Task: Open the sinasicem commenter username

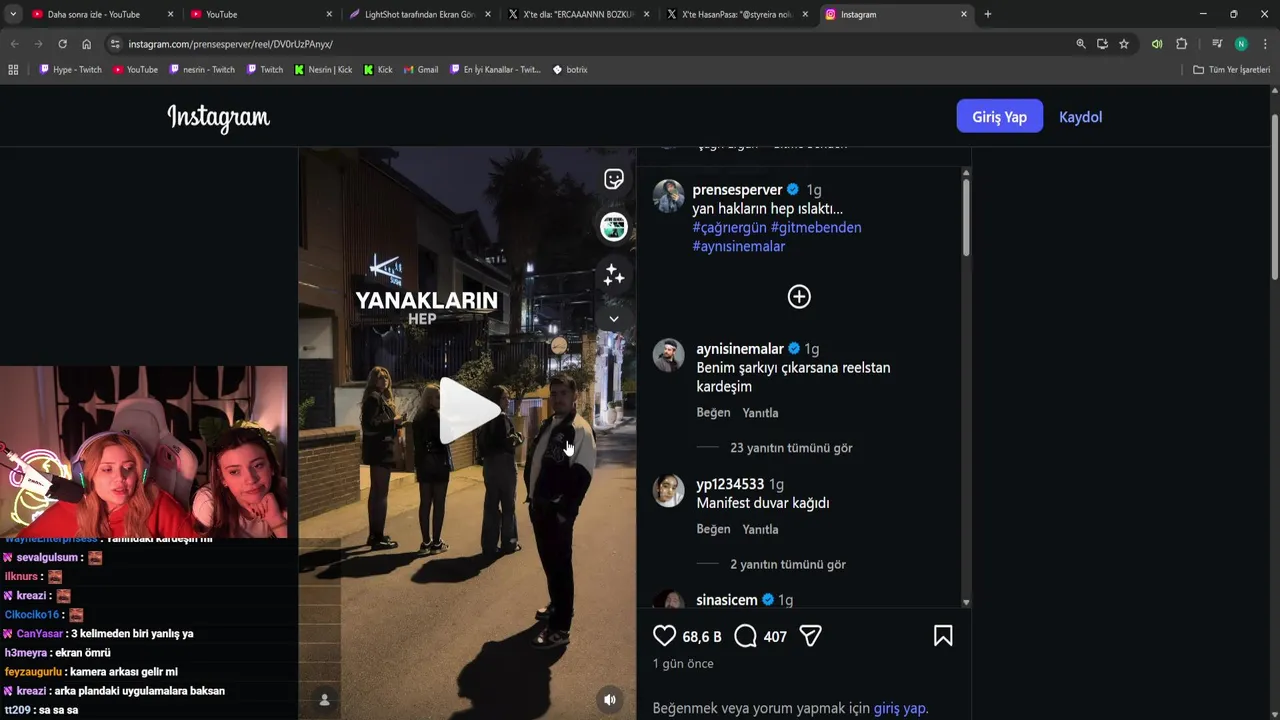Action: [727, 600]
